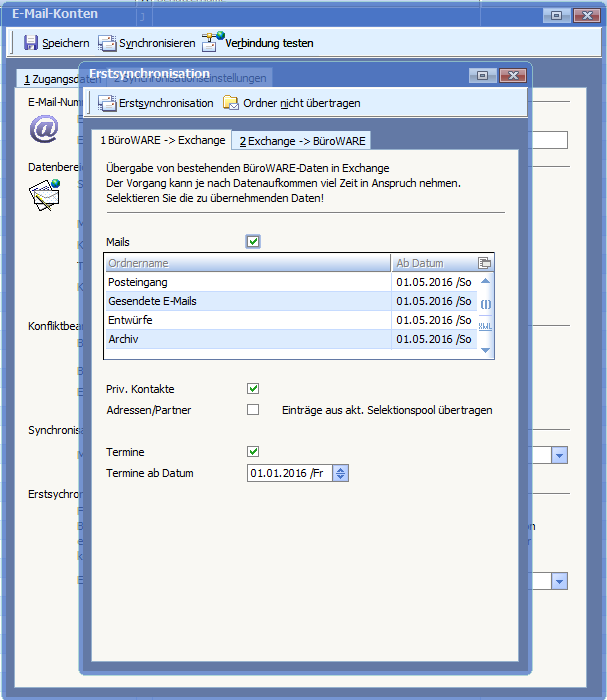Uncheck the Mails checkbox
The height and width of the screenshot is (700, 607).
coord(253,242)
